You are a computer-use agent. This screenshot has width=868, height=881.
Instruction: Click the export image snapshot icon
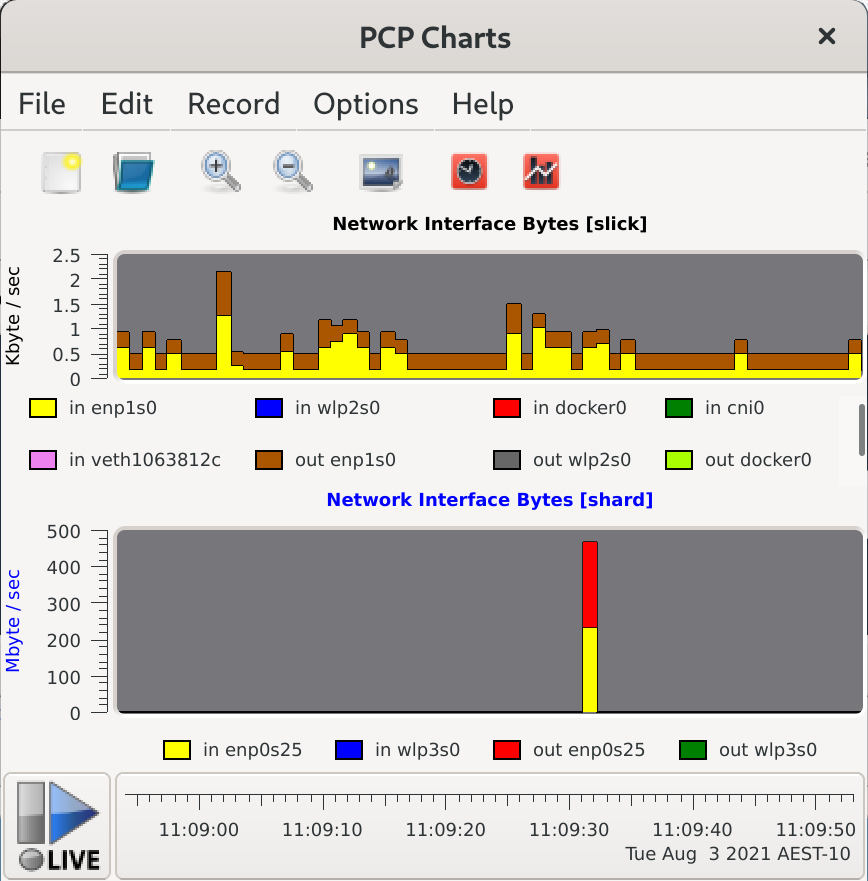[381, 172]
